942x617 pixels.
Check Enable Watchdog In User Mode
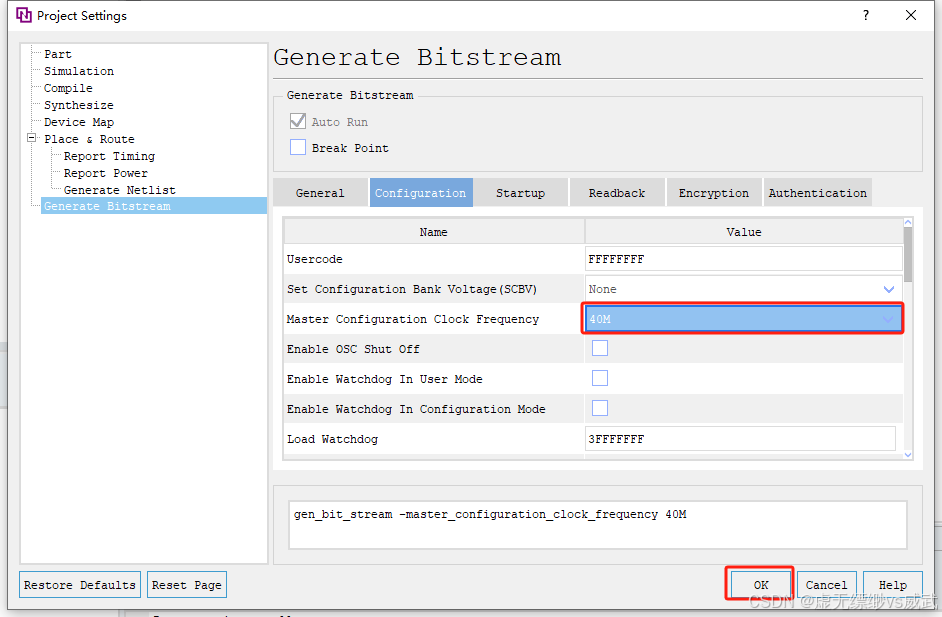[x=600, y=378]
